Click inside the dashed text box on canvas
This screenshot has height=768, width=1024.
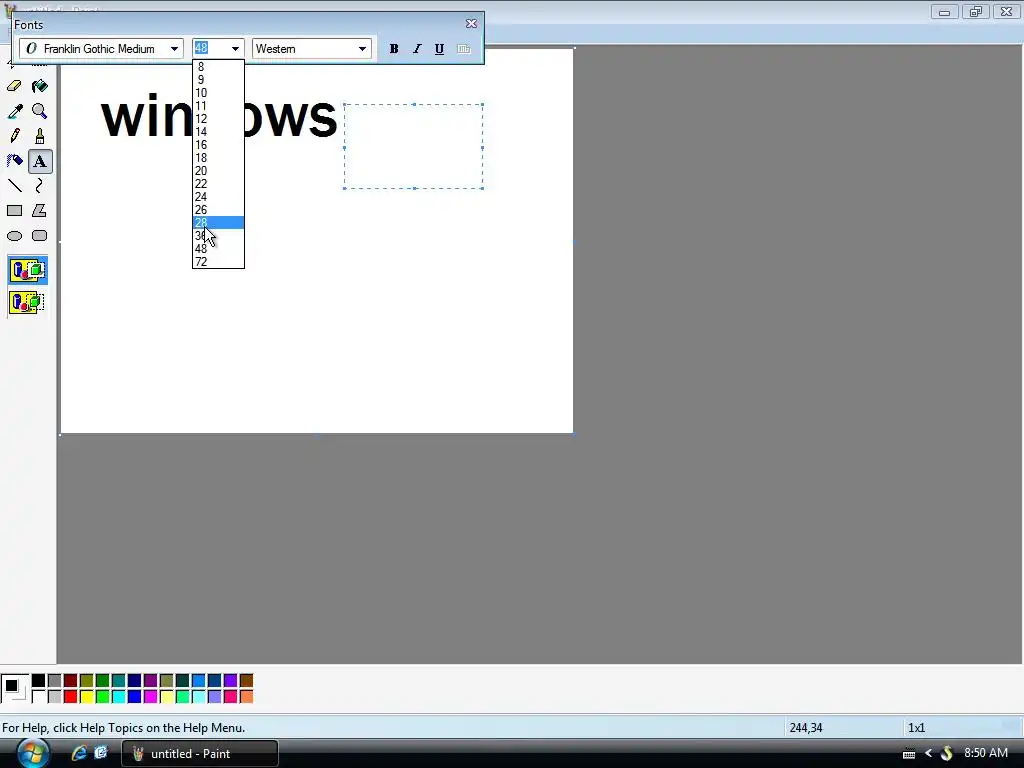coord(413,146)
